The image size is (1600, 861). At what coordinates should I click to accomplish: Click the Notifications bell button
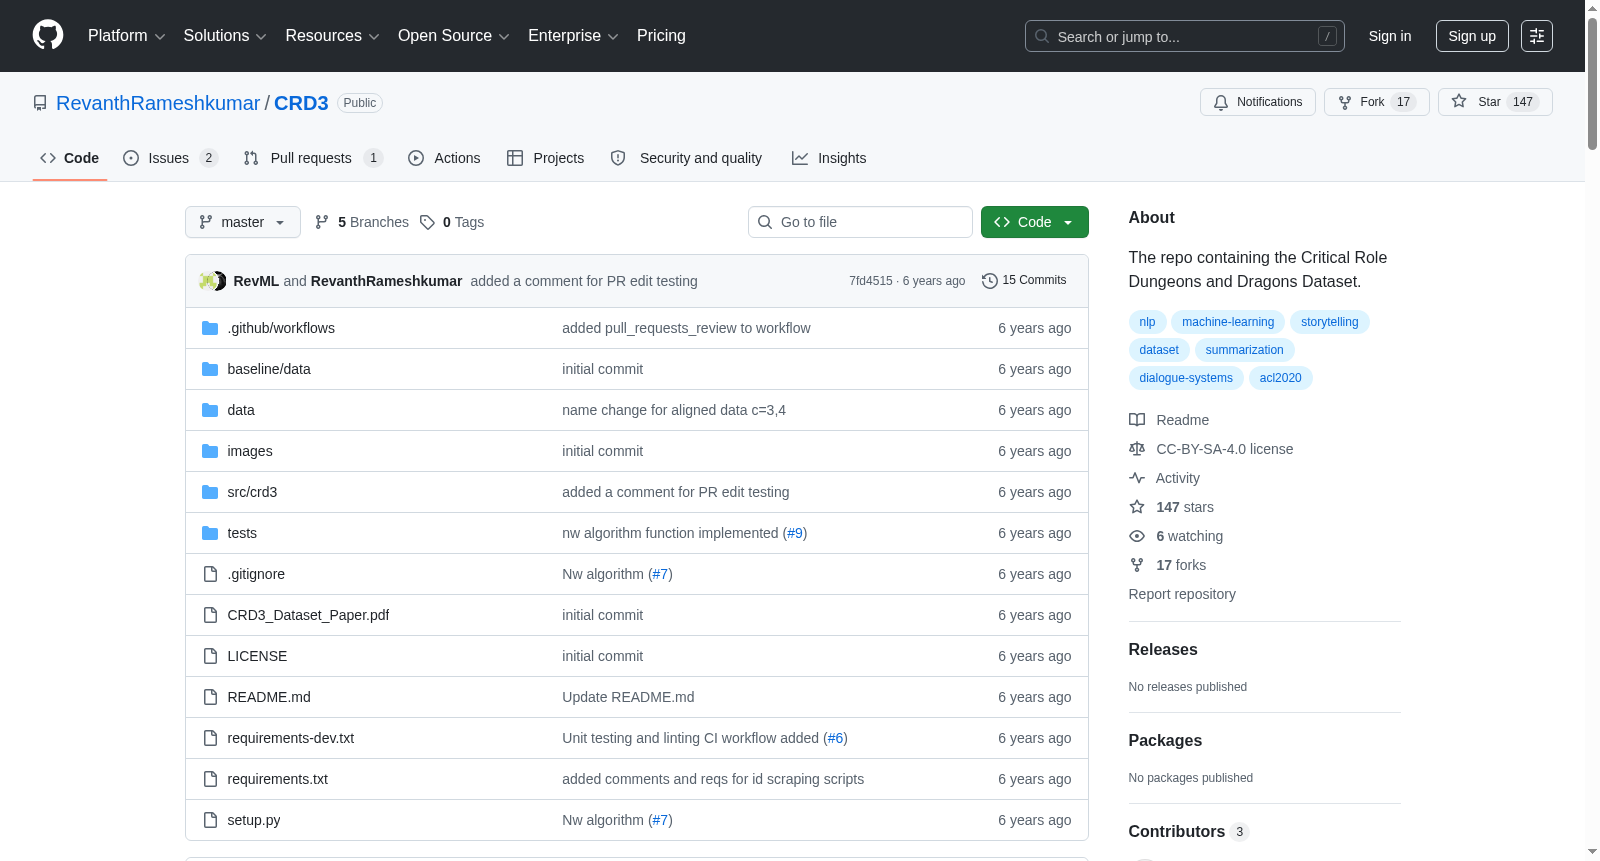coord(1257,102)
